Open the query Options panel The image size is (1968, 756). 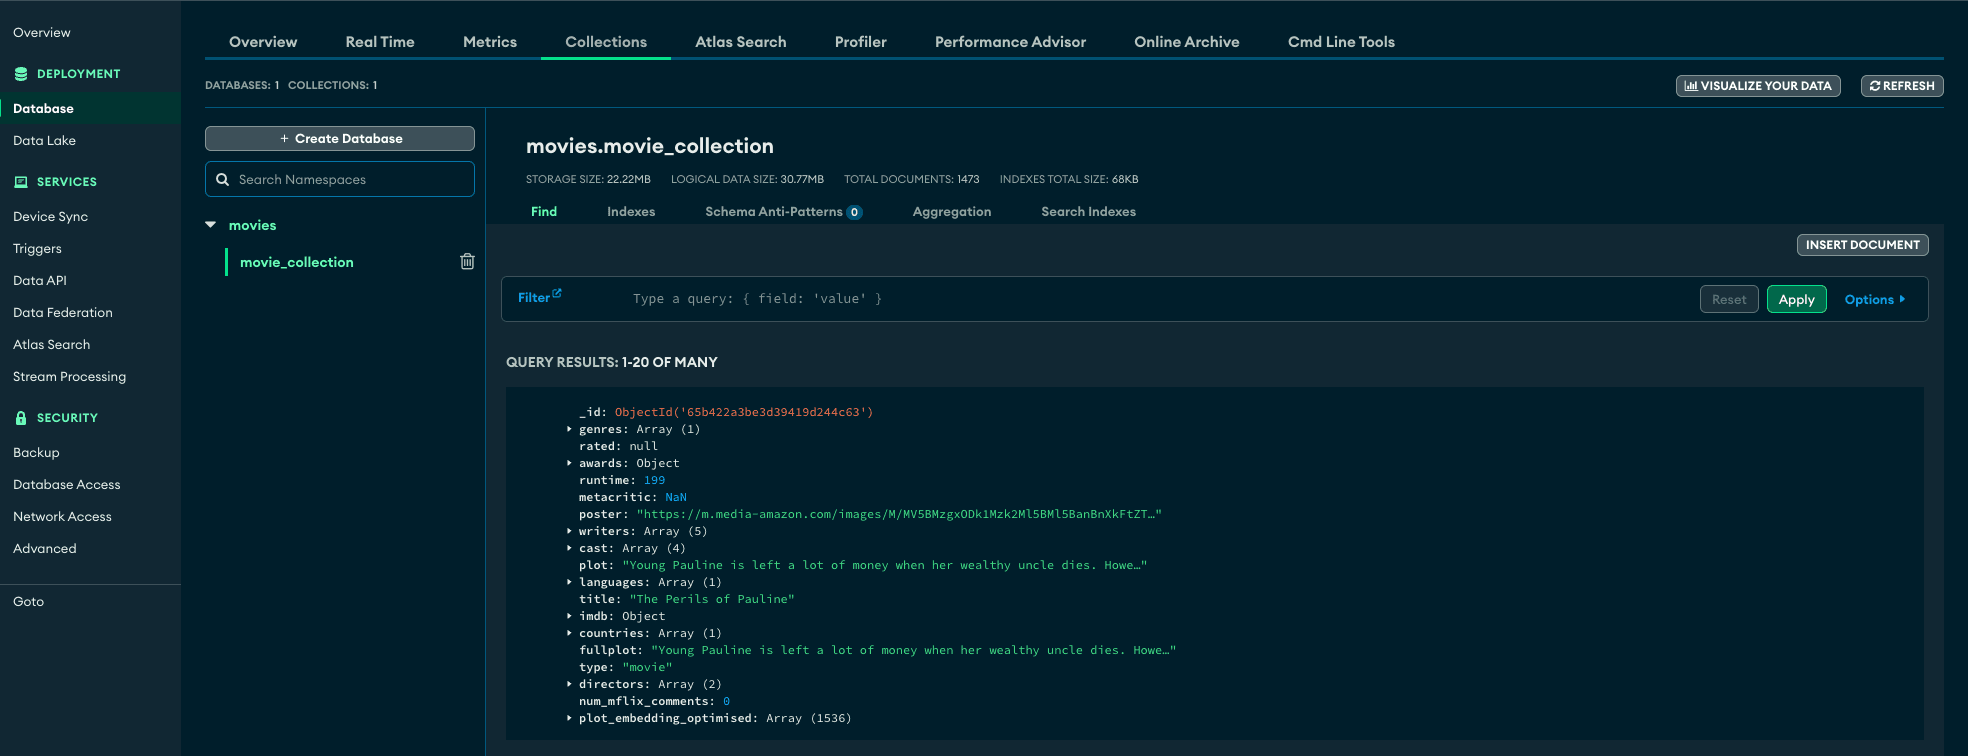1875,299
